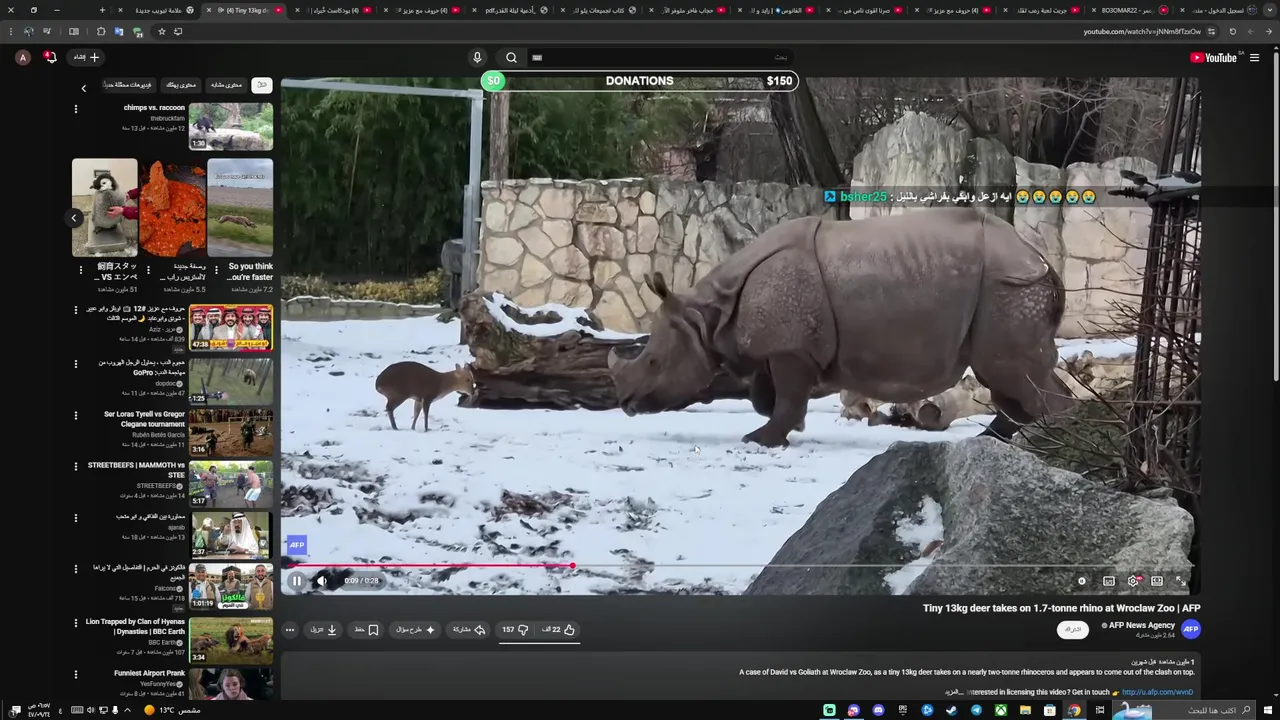Open 'So you think you're faster' Short
Image resolution: width=1280 pixels, height=720 pixels.
(x=240, y=207)
